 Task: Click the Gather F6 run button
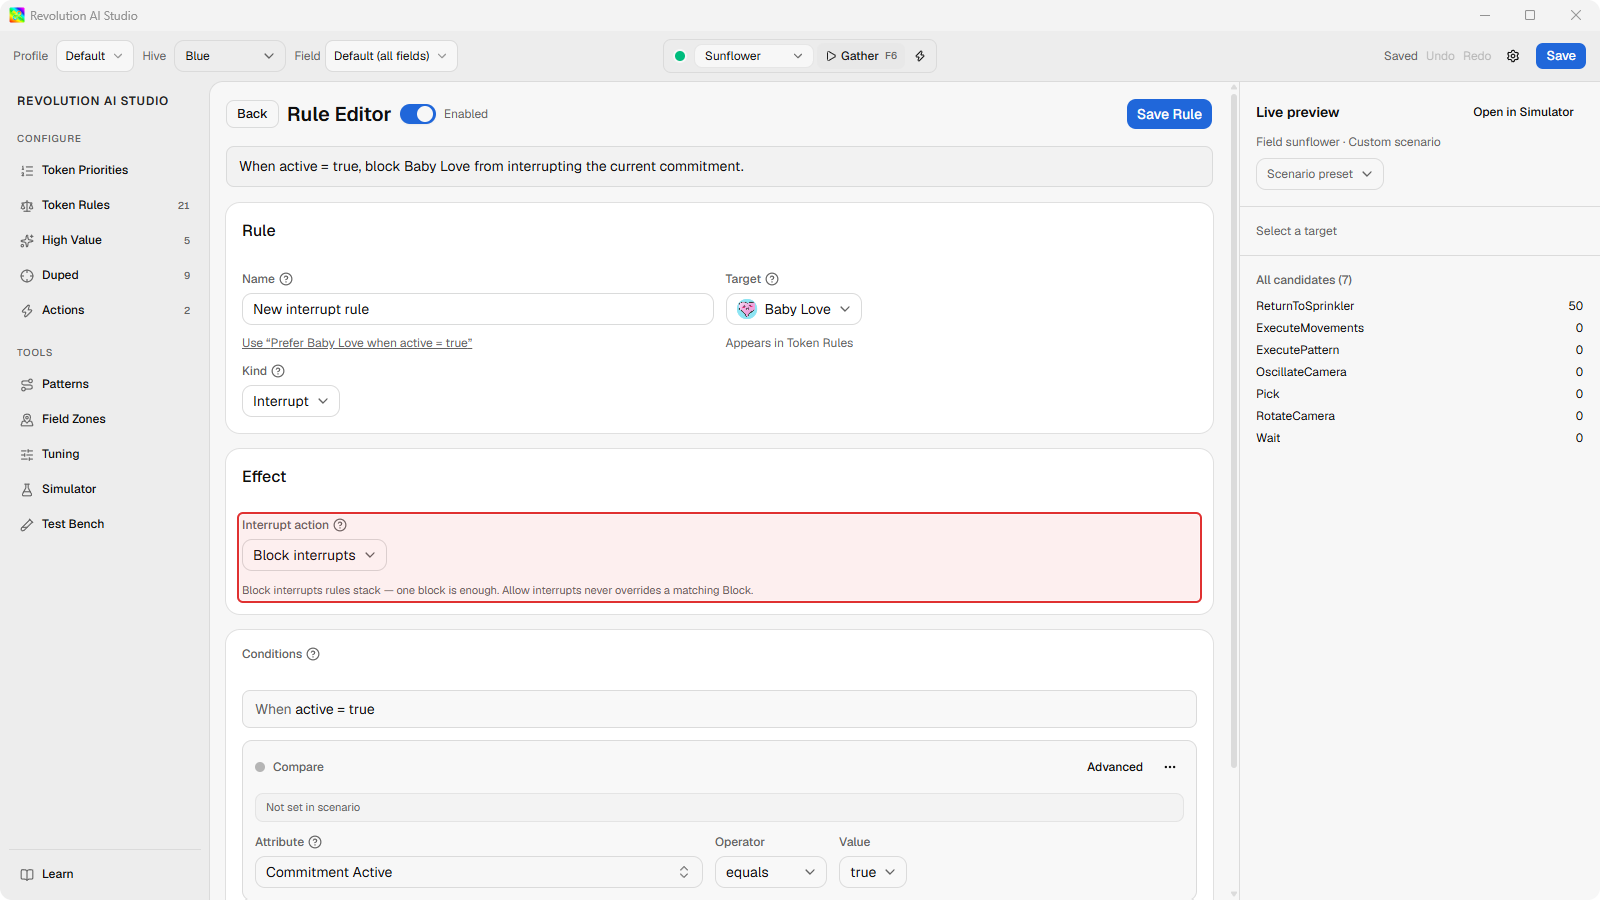pyautogui.click(x=862, y=56)
